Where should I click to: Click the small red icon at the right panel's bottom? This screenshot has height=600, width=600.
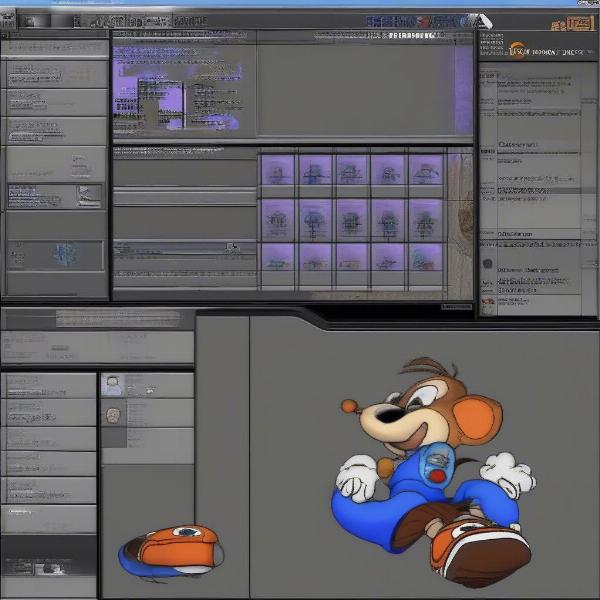488,301
